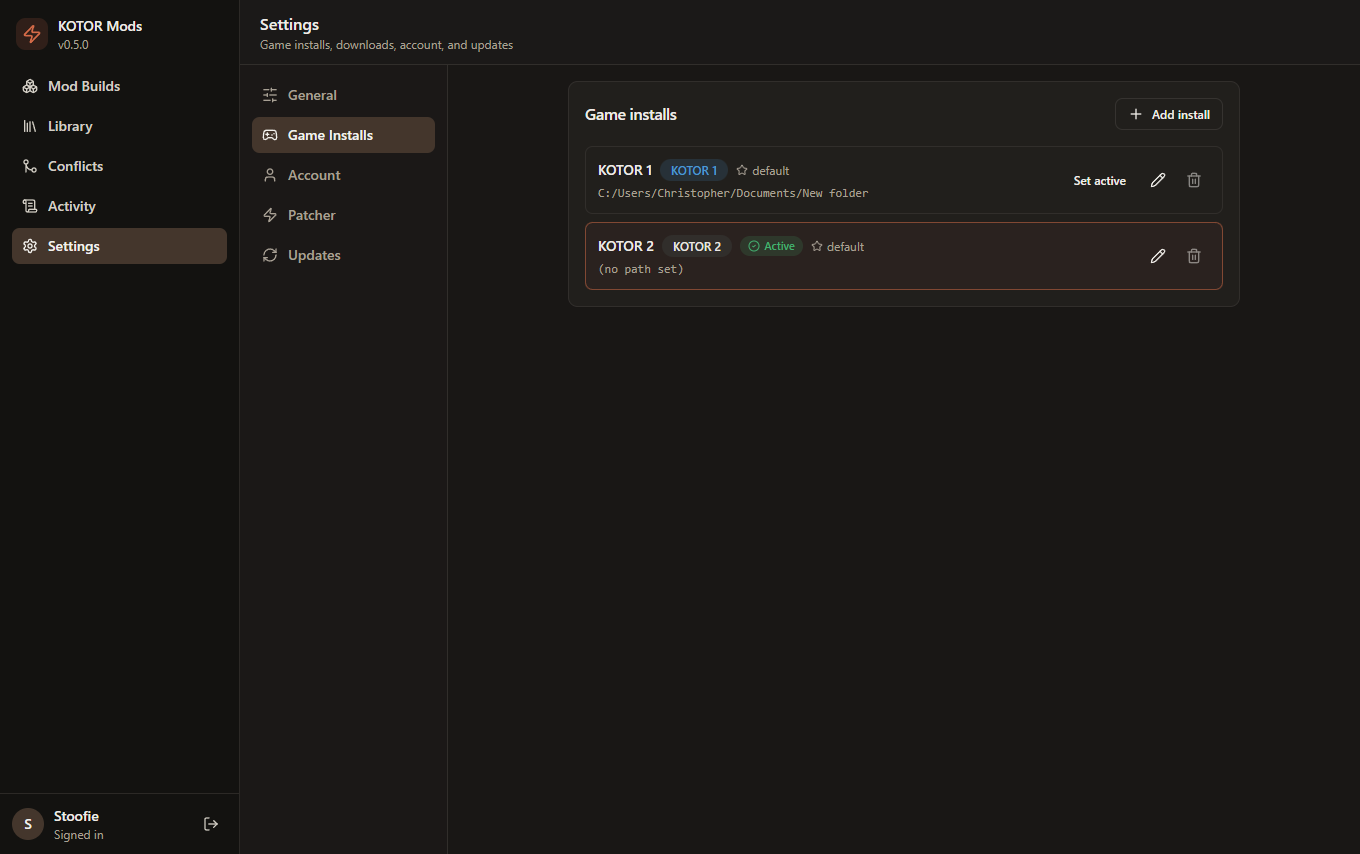Open the Patcher settings tab
The width and height of the screenshot is (1360, 854).
tap(343, 215)
